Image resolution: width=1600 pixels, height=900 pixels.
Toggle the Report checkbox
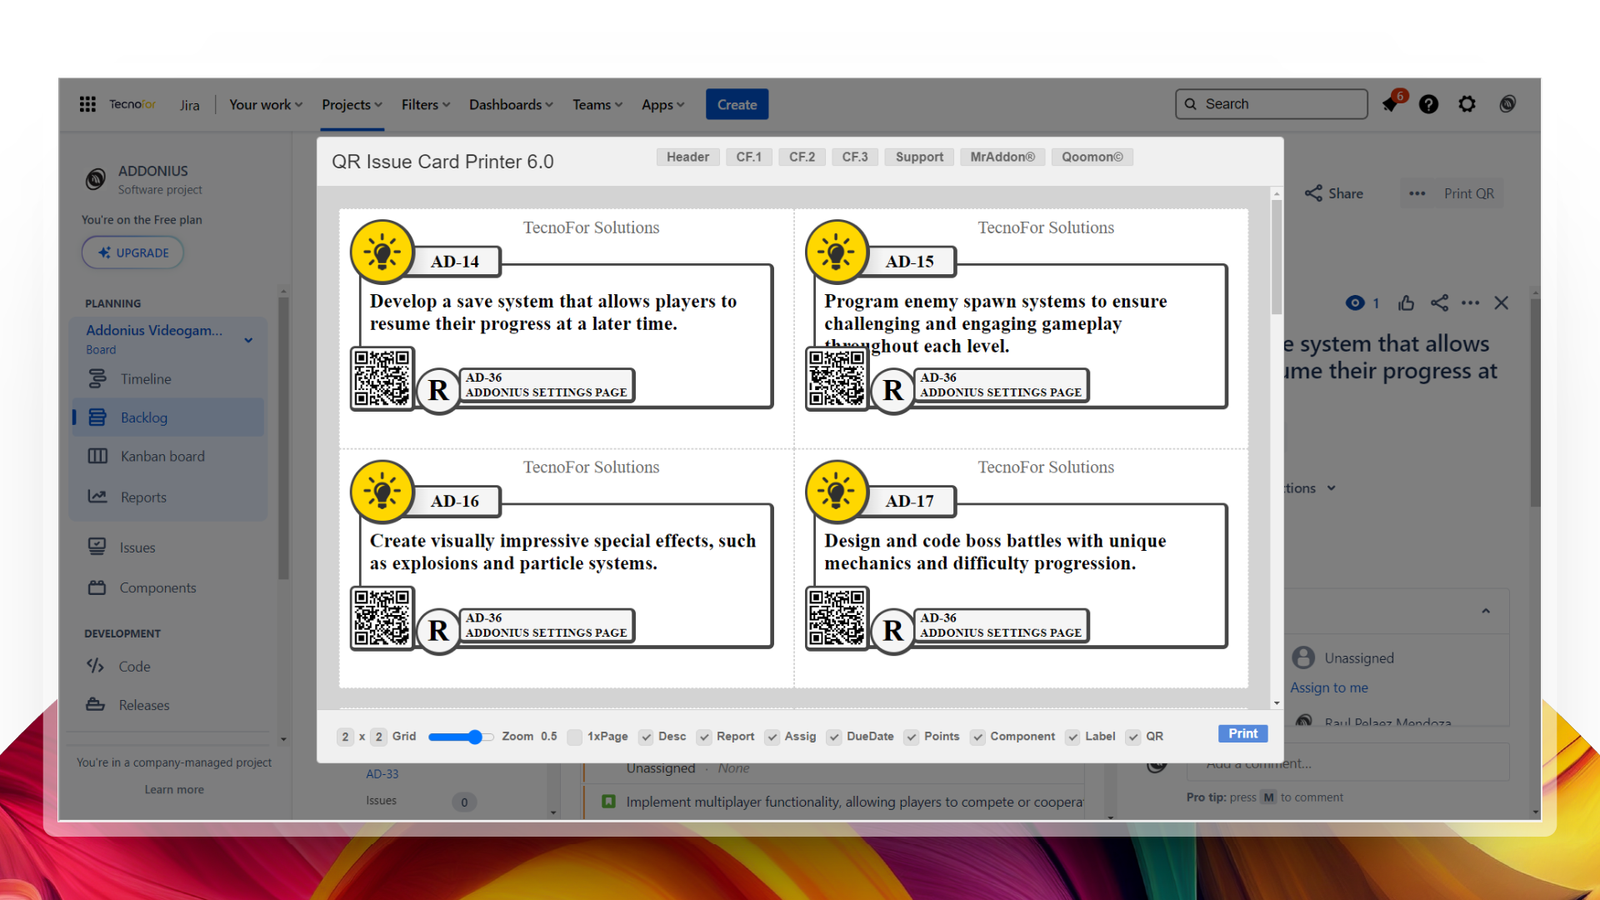(x=704, y=737)
